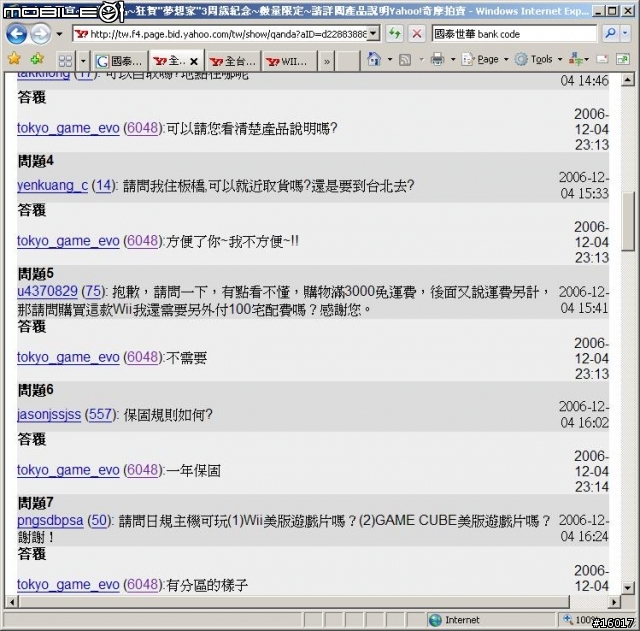Click the 問題6 heading text

coord(36,390)
